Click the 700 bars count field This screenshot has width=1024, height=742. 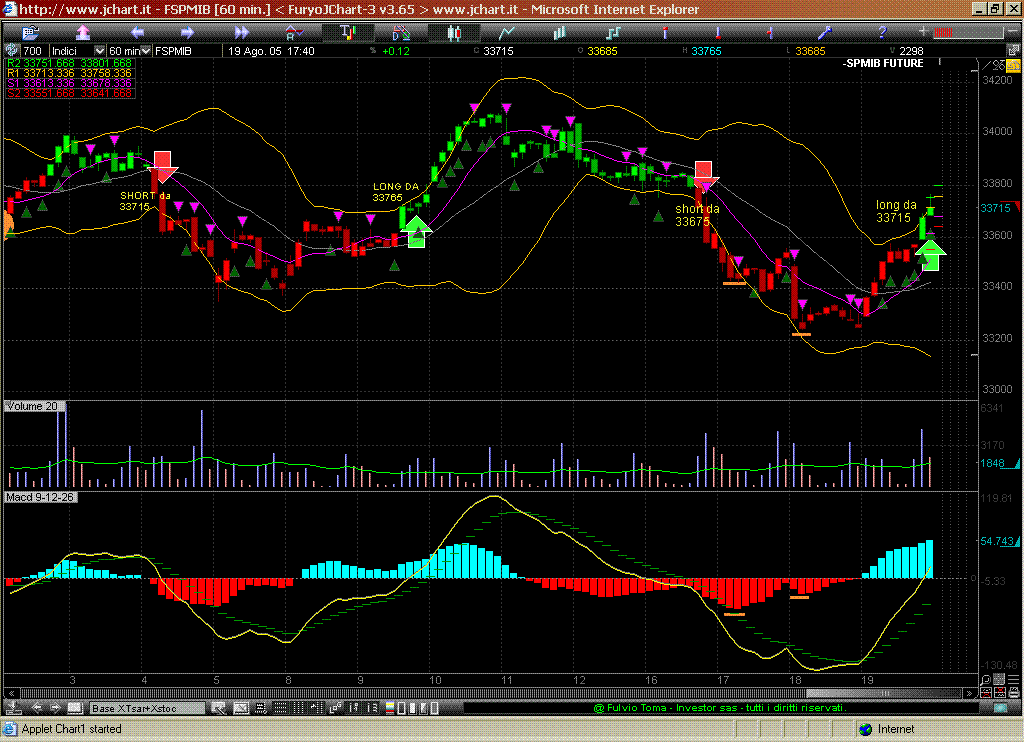(x=32, y=50)
